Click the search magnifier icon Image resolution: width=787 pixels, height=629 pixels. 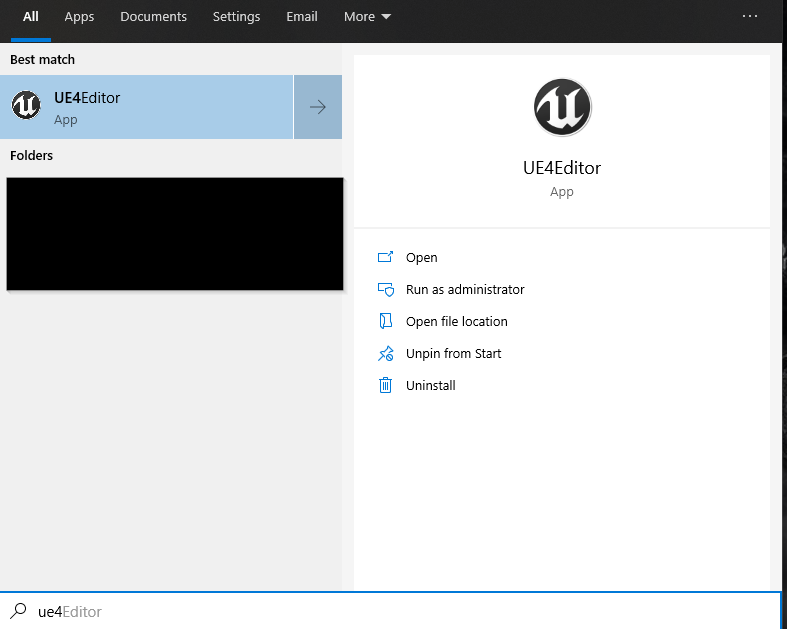(x=19, y=611)
